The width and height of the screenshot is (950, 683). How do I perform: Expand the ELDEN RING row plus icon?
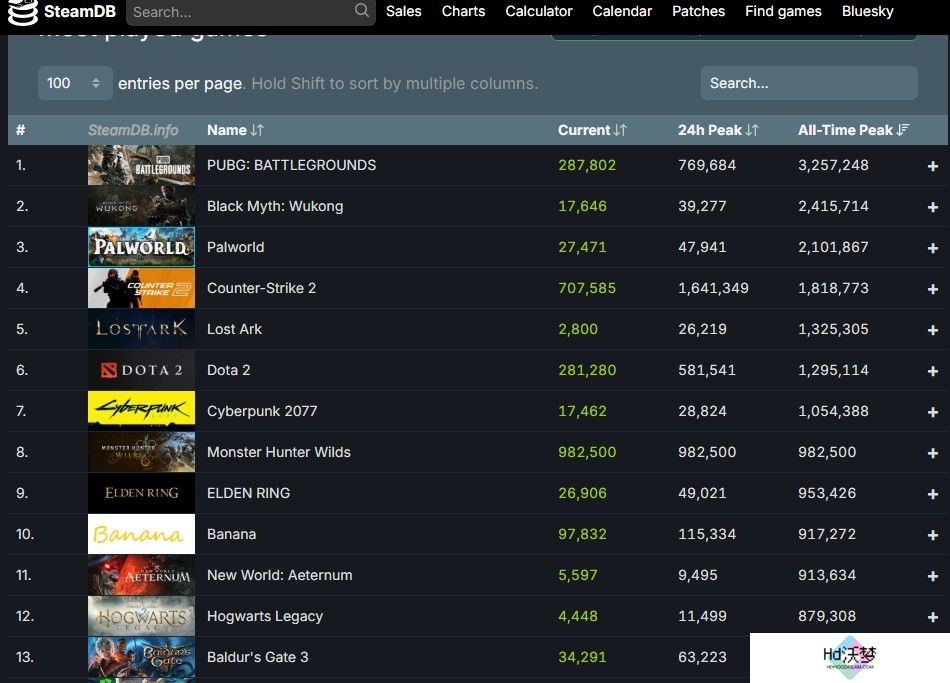932,494
